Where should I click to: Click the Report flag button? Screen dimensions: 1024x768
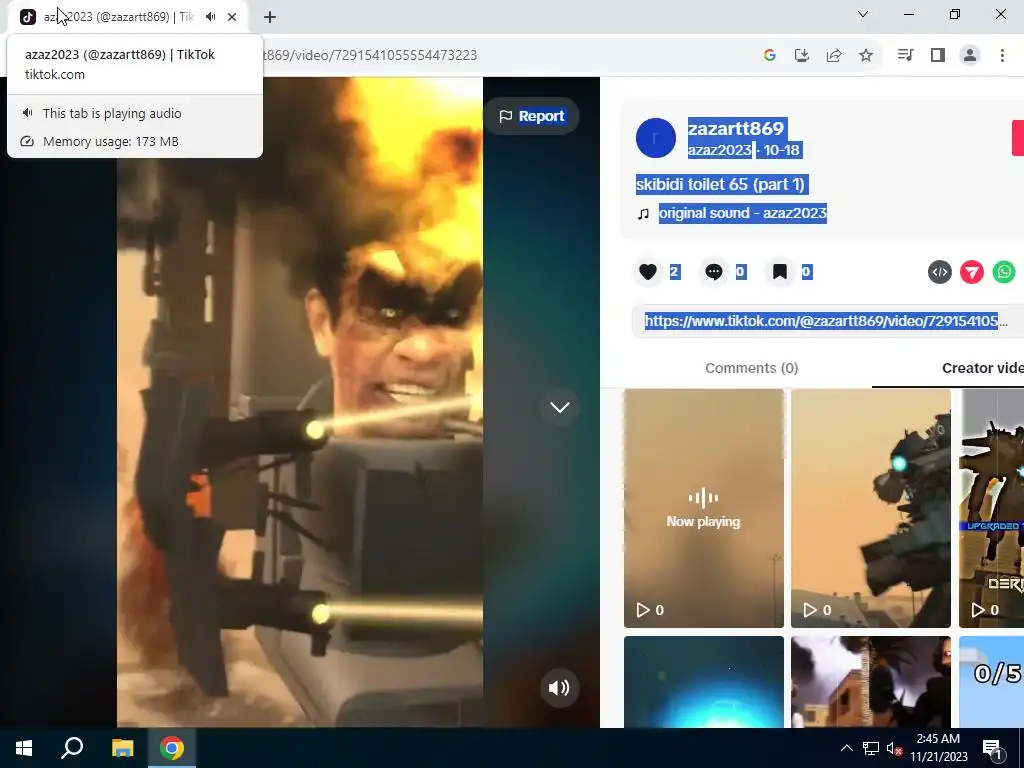point(531,116)
